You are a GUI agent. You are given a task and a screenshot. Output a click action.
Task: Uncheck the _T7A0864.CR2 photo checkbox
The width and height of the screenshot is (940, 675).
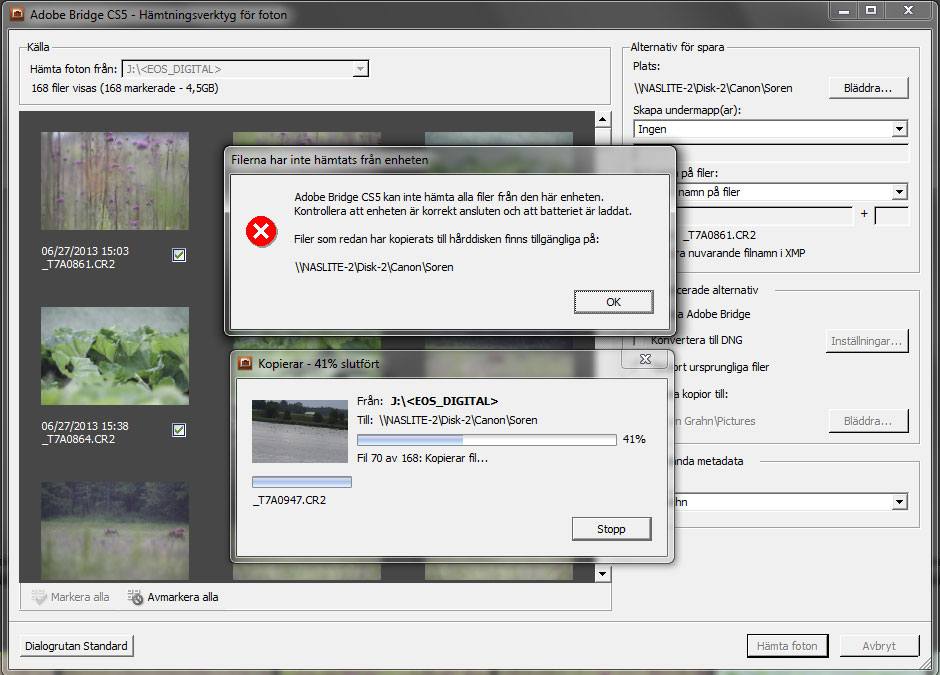click(x=179, y=430)
